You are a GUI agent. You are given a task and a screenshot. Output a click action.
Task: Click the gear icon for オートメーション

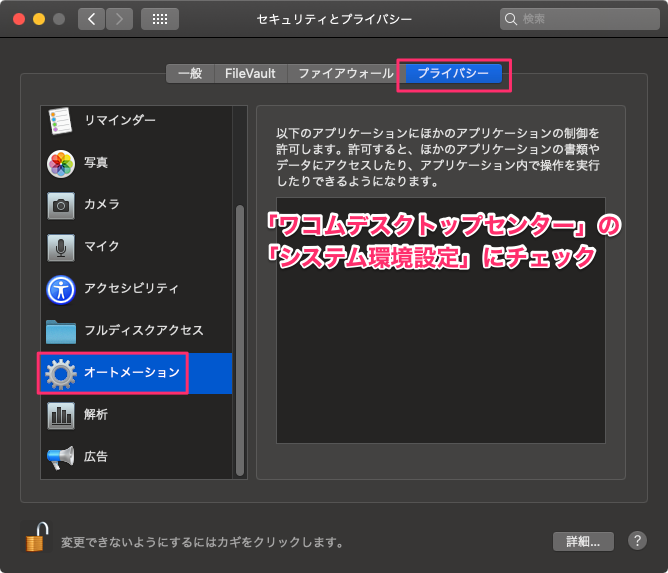[x=60, y=374]
